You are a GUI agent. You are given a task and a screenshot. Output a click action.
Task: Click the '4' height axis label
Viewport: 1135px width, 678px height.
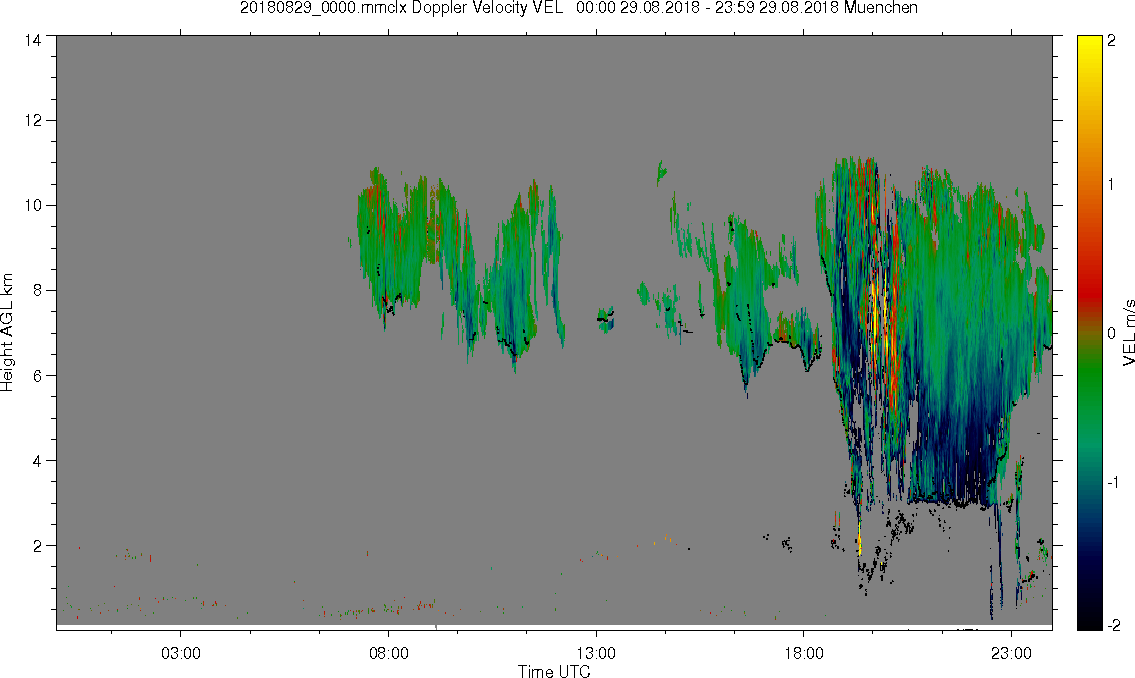[x=38, y=460]
